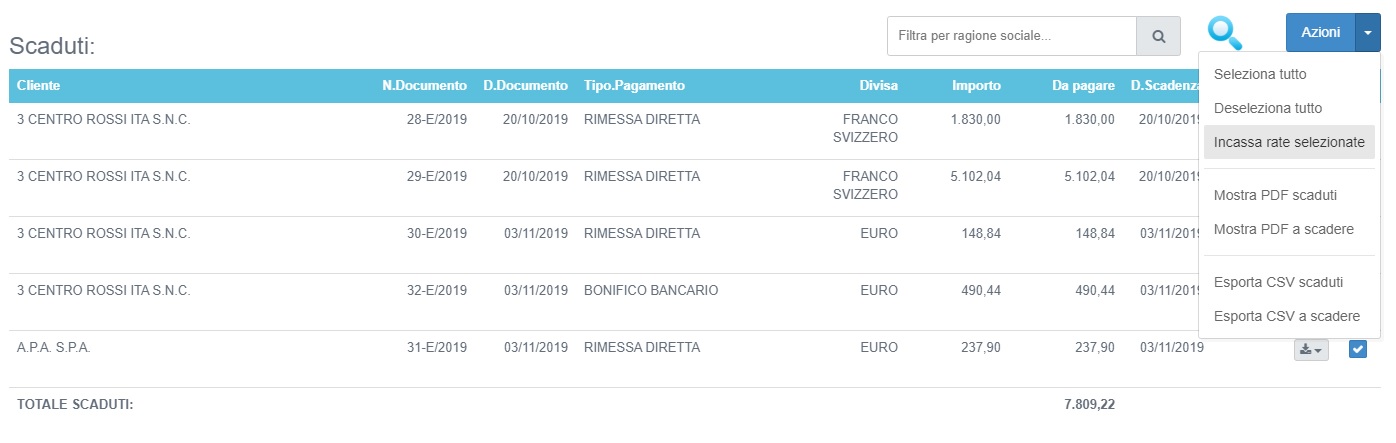This screenshot has height=443, width=1396.
Task: Click the search button beside the filter field
Action: point(1158,36)
